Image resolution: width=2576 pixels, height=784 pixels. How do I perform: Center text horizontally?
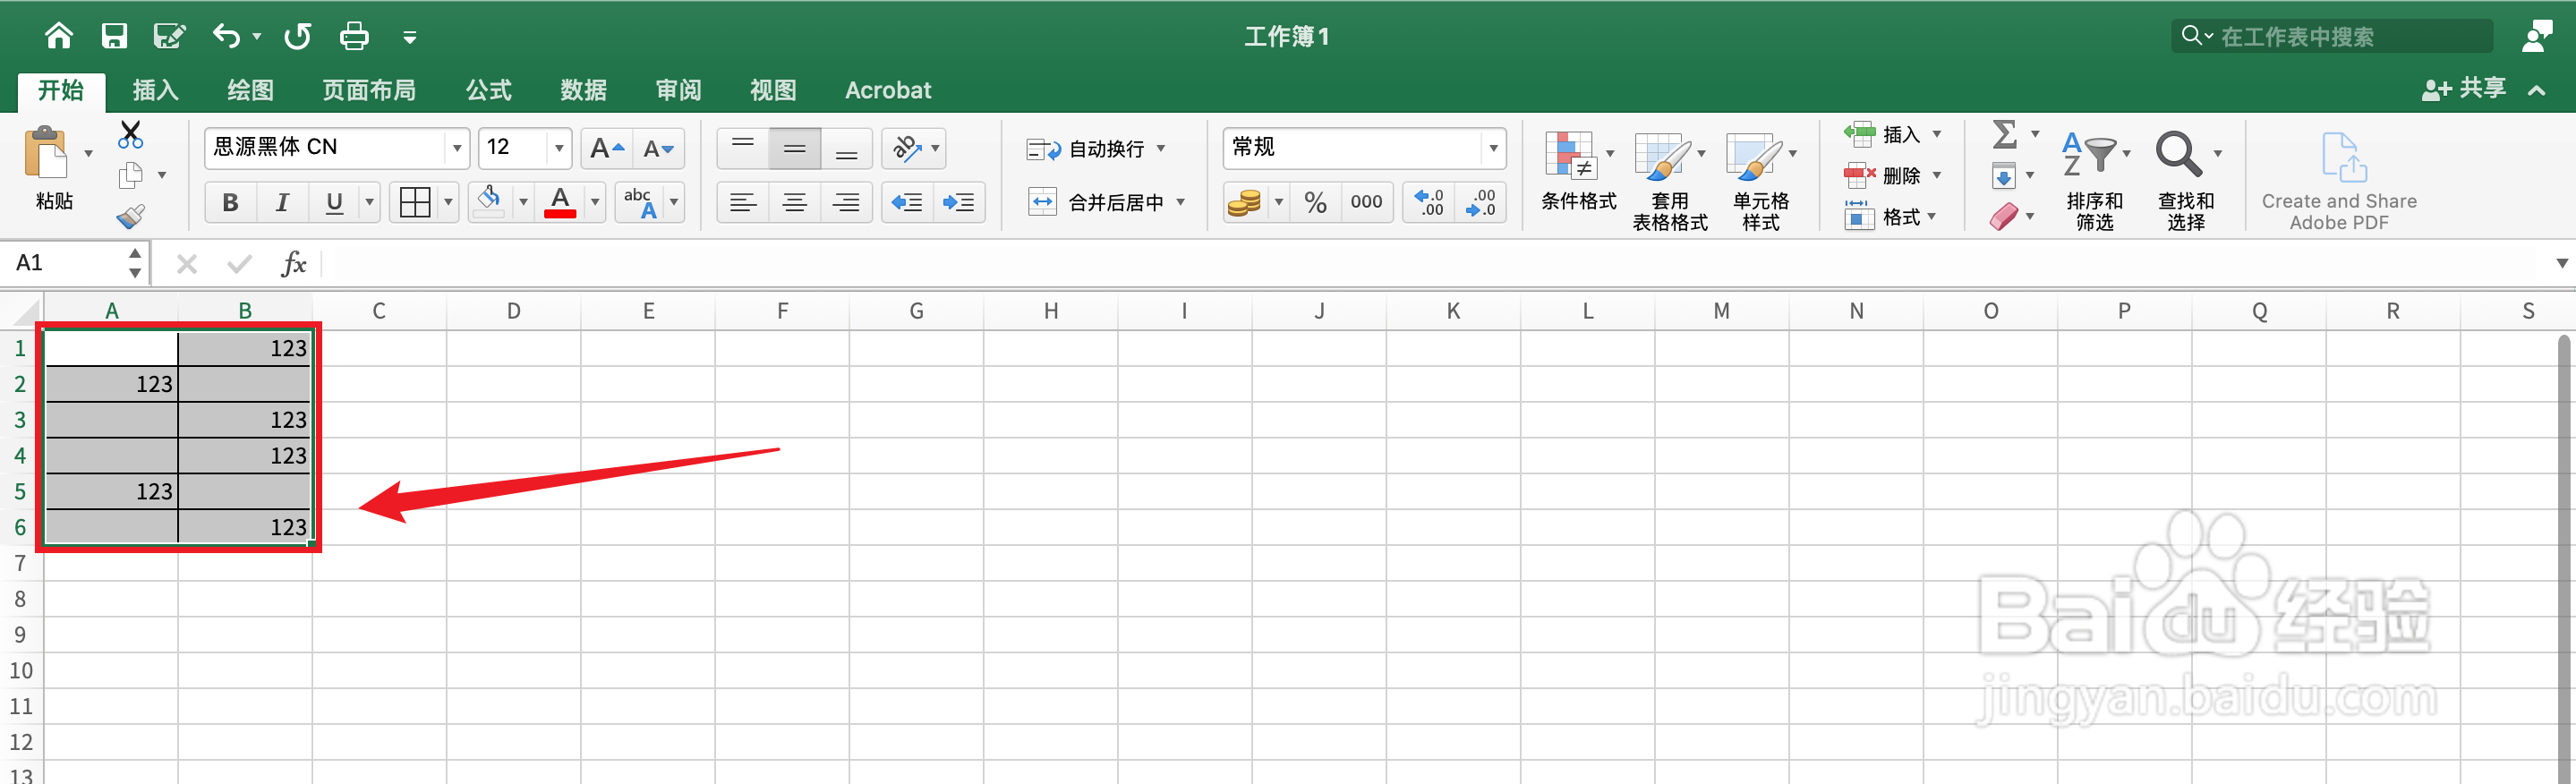pos(795,203)
